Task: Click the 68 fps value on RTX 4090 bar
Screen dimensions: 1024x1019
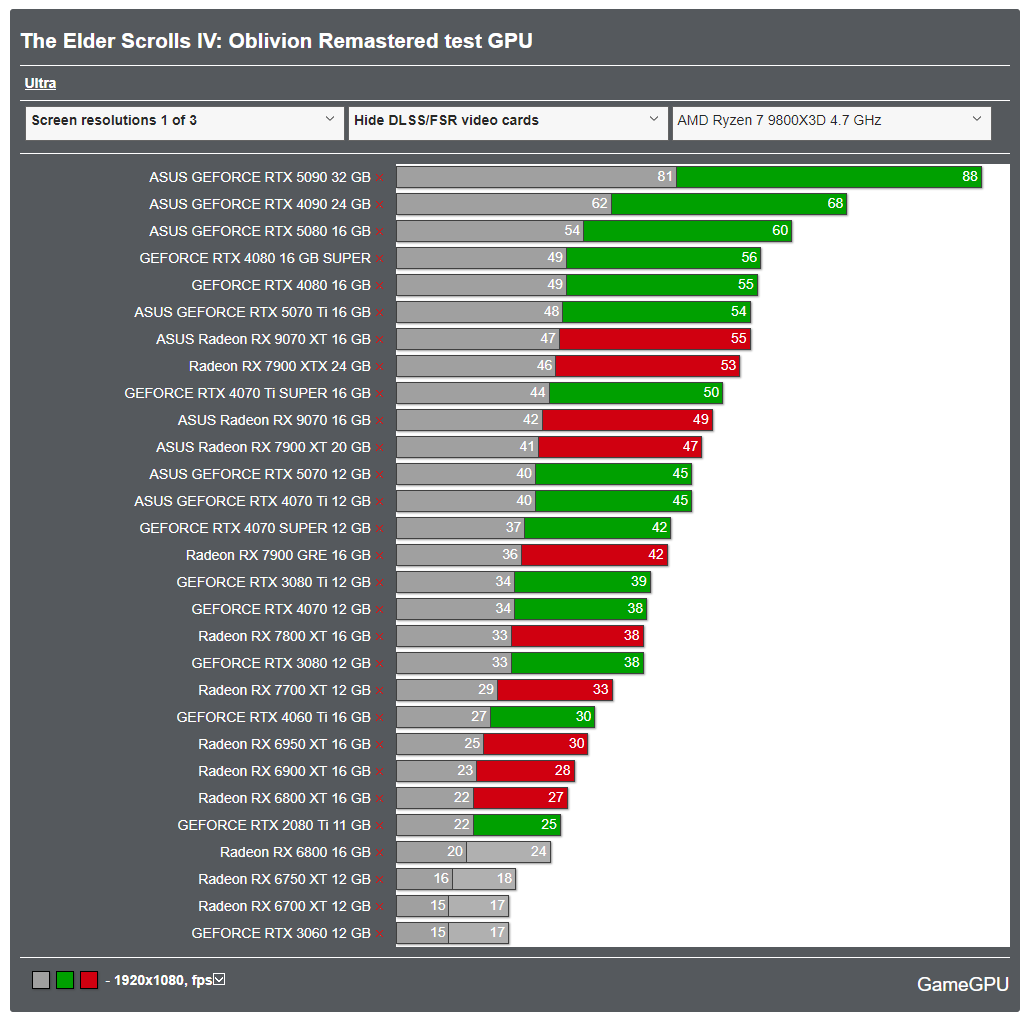Action: tap(835, 203)
